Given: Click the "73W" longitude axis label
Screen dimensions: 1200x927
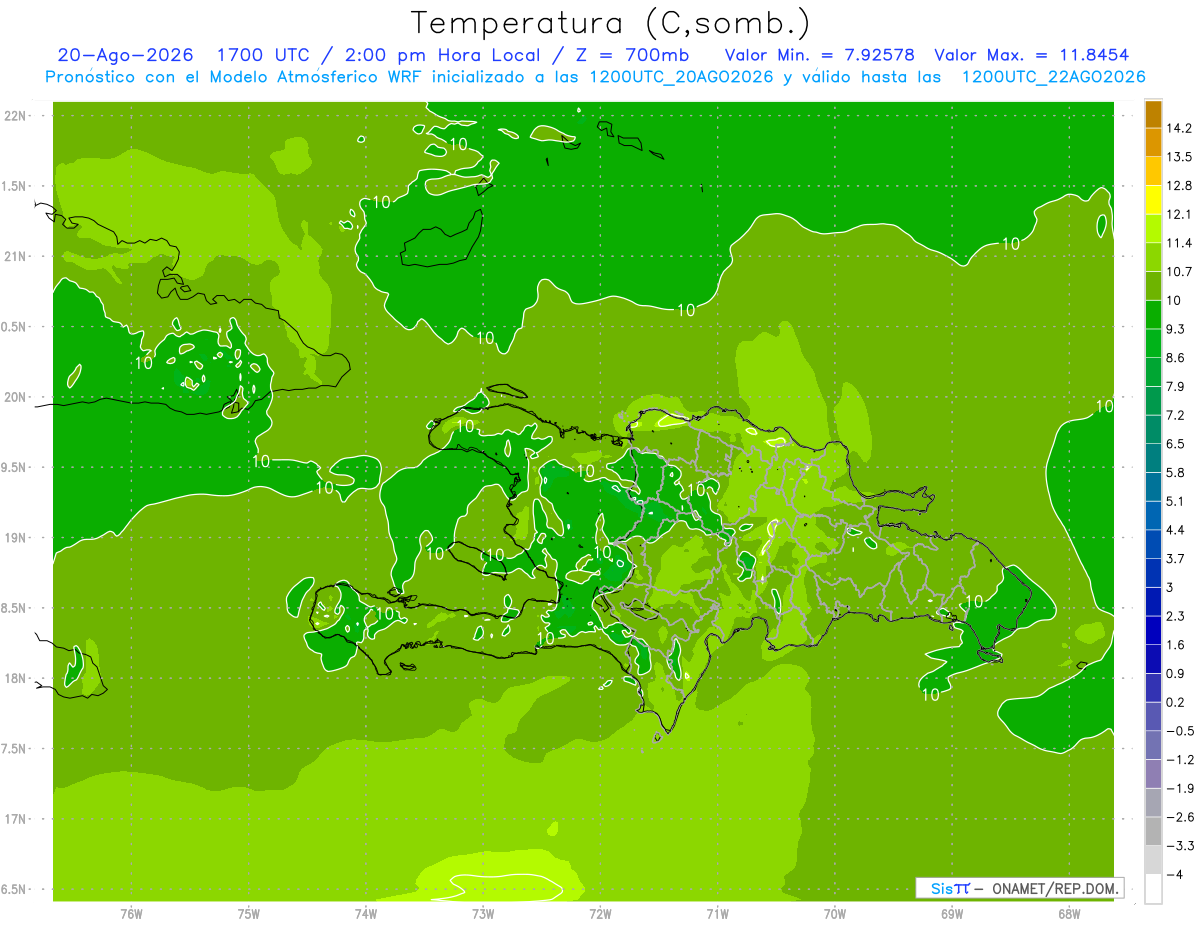Looking at the screenshot, I should [x=483, y=914].
